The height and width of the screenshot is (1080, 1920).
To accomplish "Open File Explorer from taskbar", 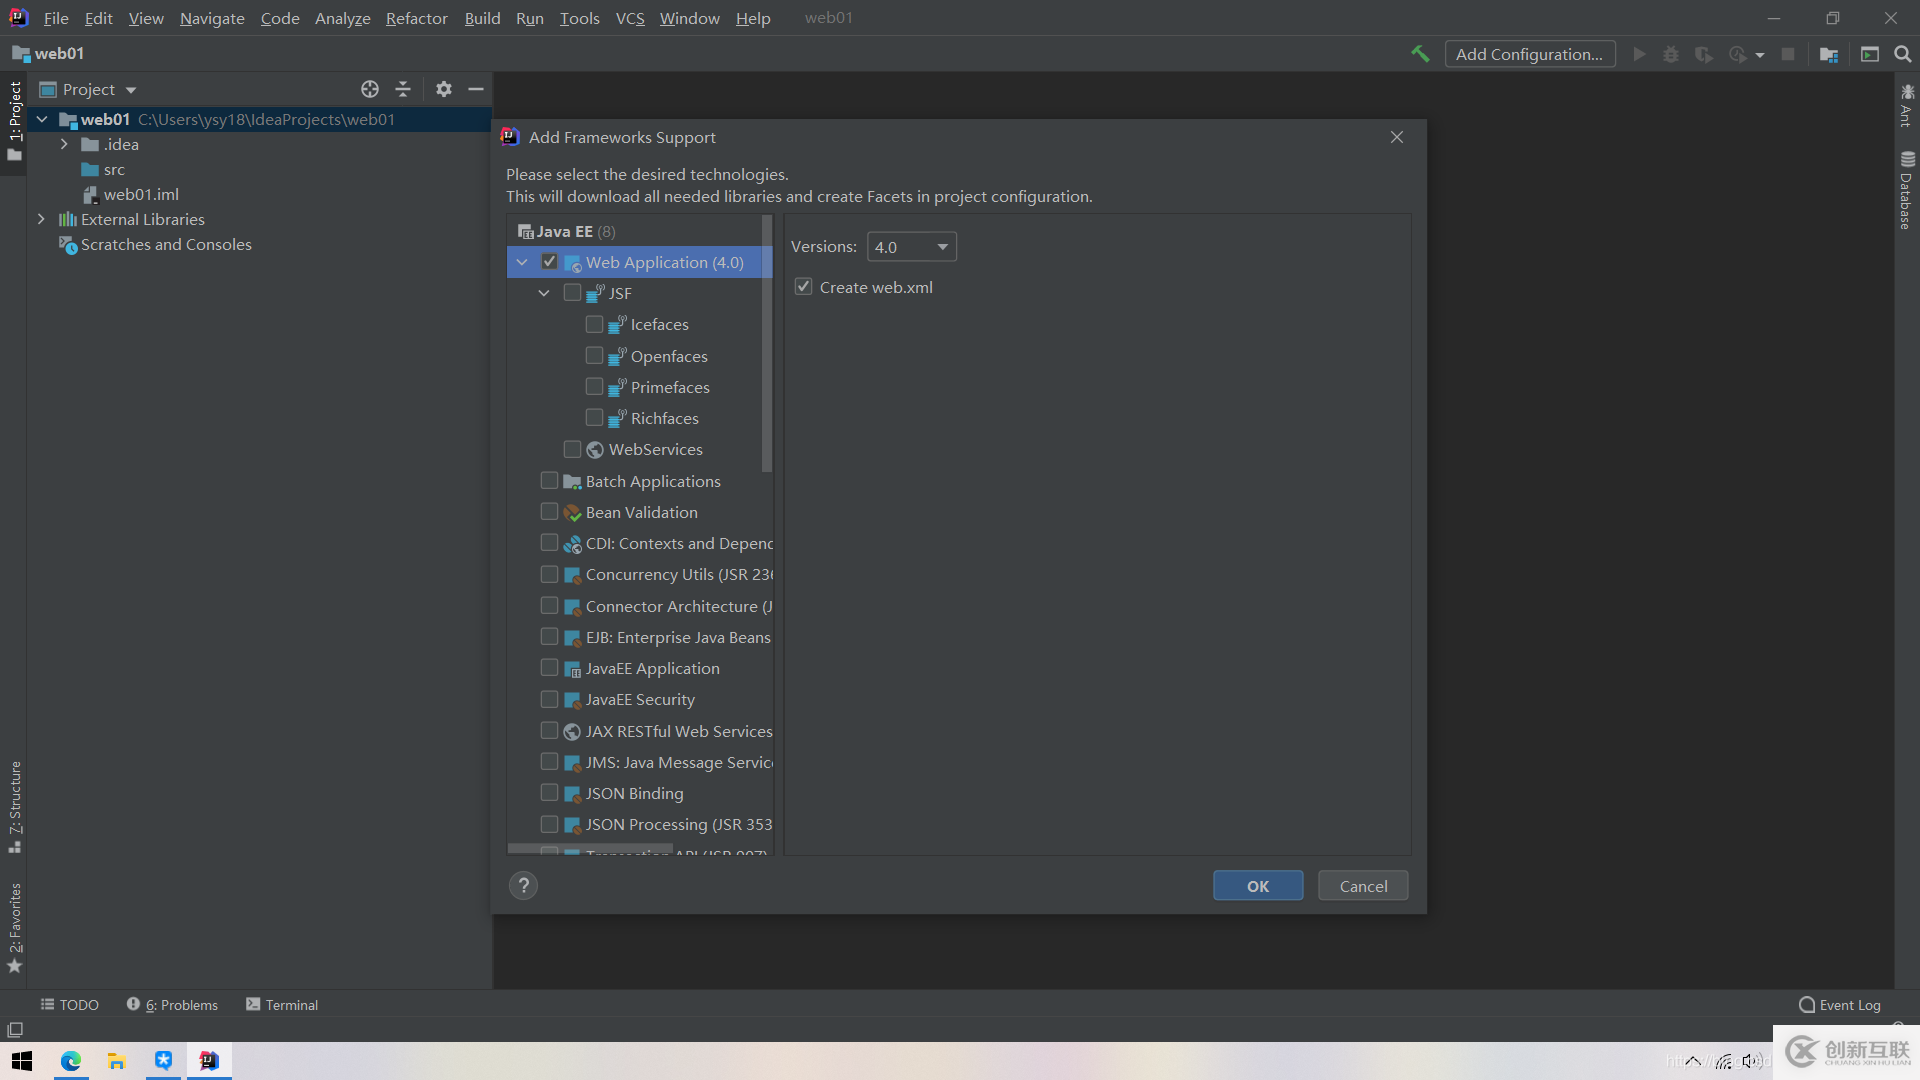I will pos(117,1061).
